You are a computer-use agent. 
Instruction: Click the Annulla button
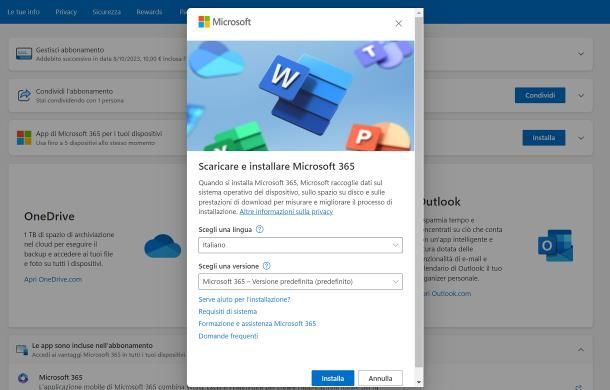pos(380,378)
